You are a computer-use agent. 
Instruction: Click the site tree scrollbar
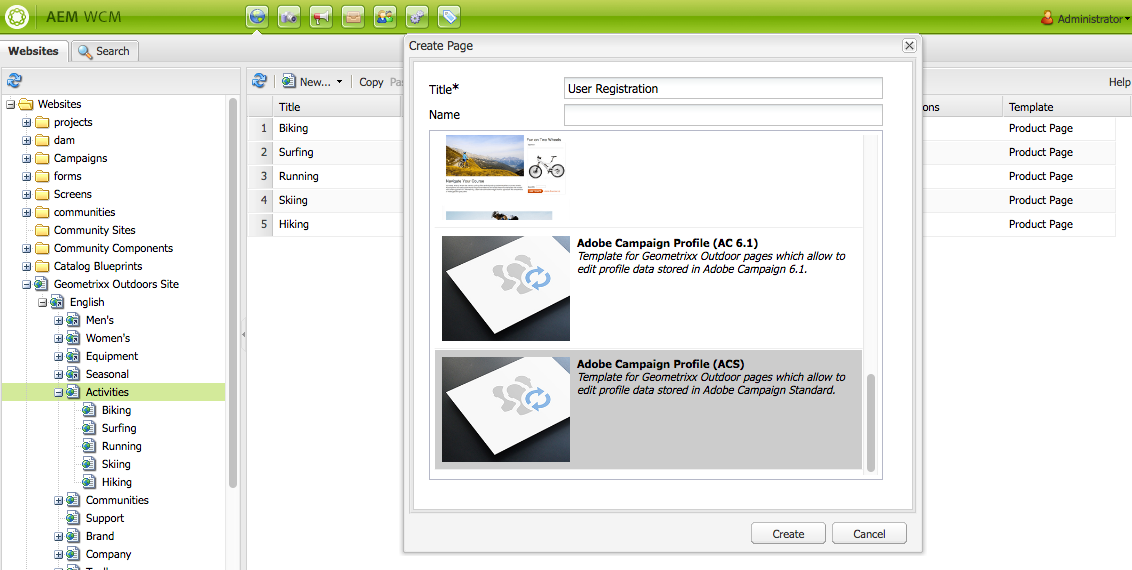click(232, 292)
